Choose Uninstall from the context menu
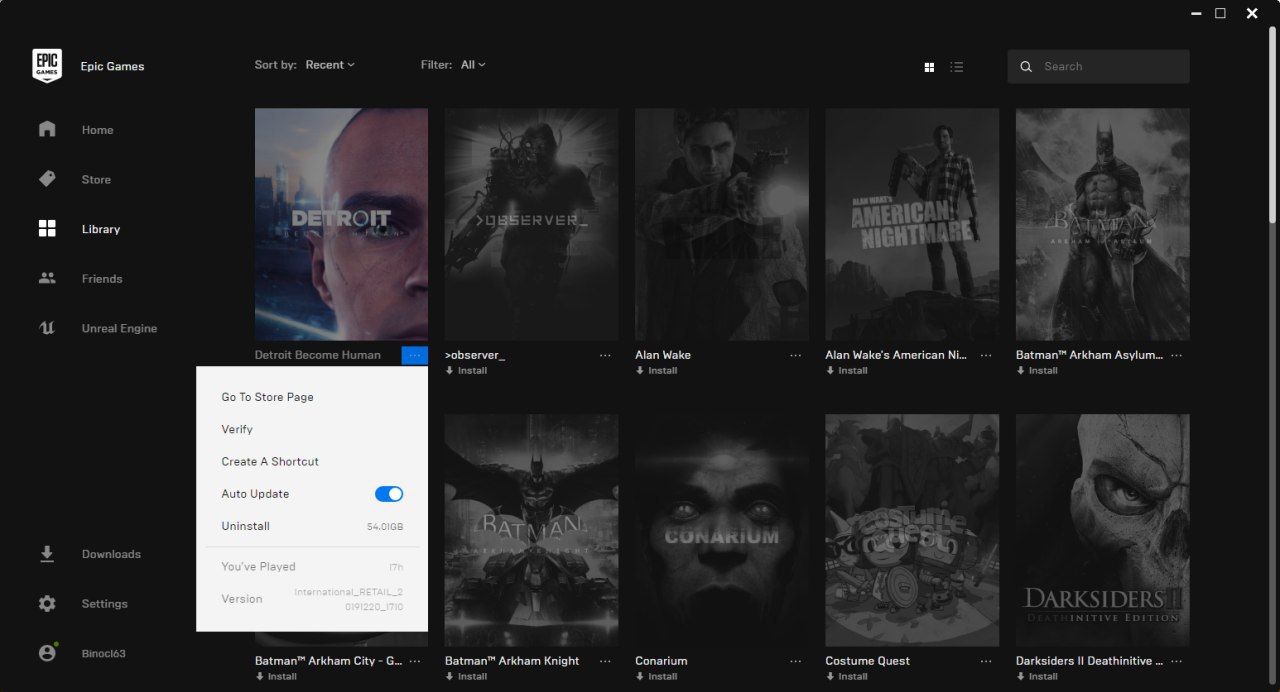1280x692 pixels. tap(312, 526)
